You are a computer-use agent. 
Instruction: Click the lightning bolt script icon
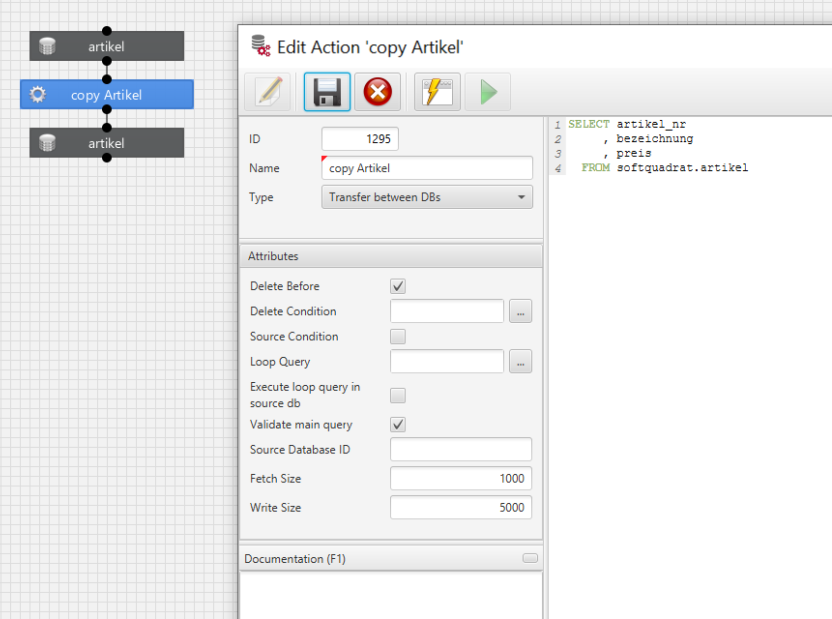coord(437,93)
